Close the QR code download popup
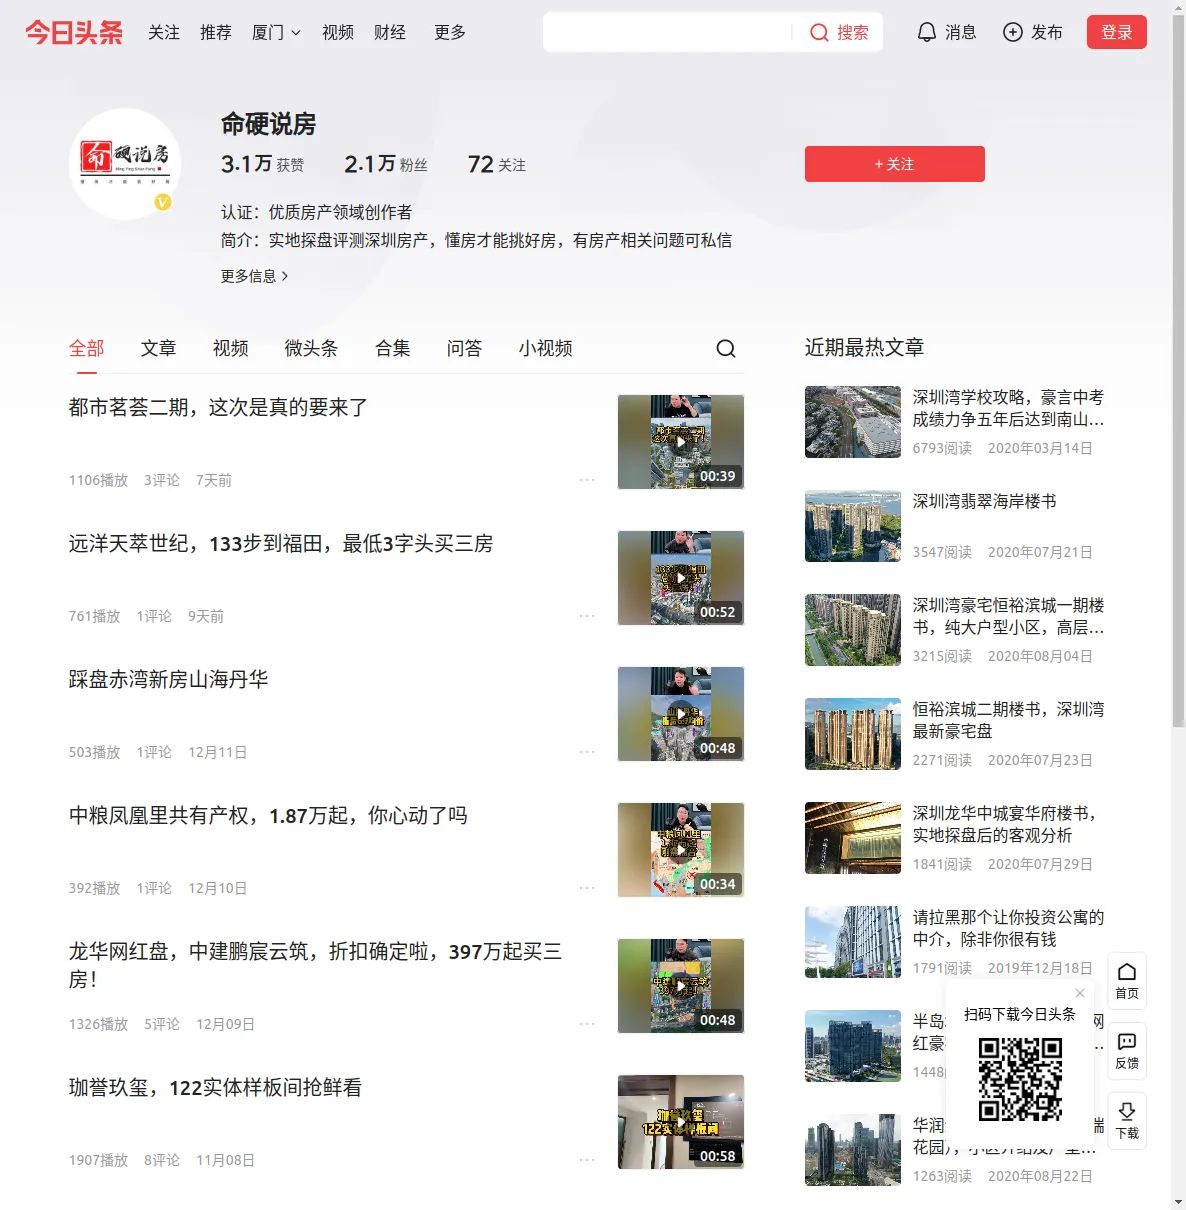This screenshot has height=1210, width=1186. [1080, 993]
